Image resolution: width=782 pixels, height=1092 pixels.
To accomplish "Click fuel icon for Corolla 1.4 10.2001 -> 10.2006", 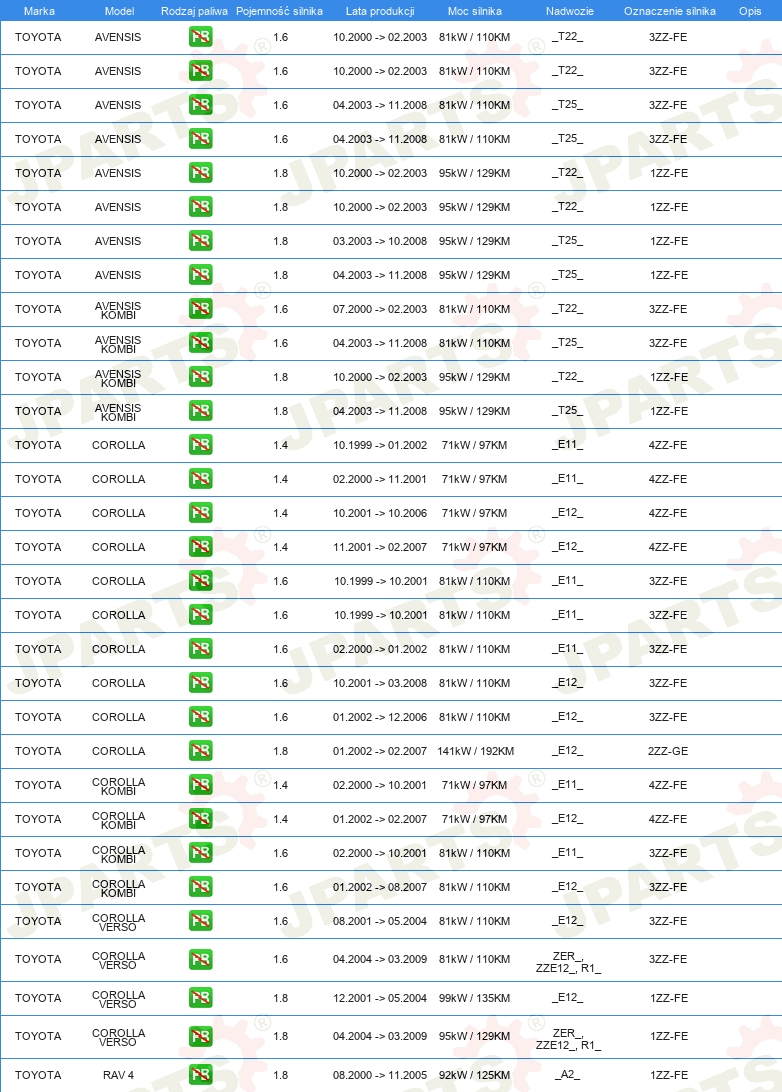I will [x=201, y=513].
